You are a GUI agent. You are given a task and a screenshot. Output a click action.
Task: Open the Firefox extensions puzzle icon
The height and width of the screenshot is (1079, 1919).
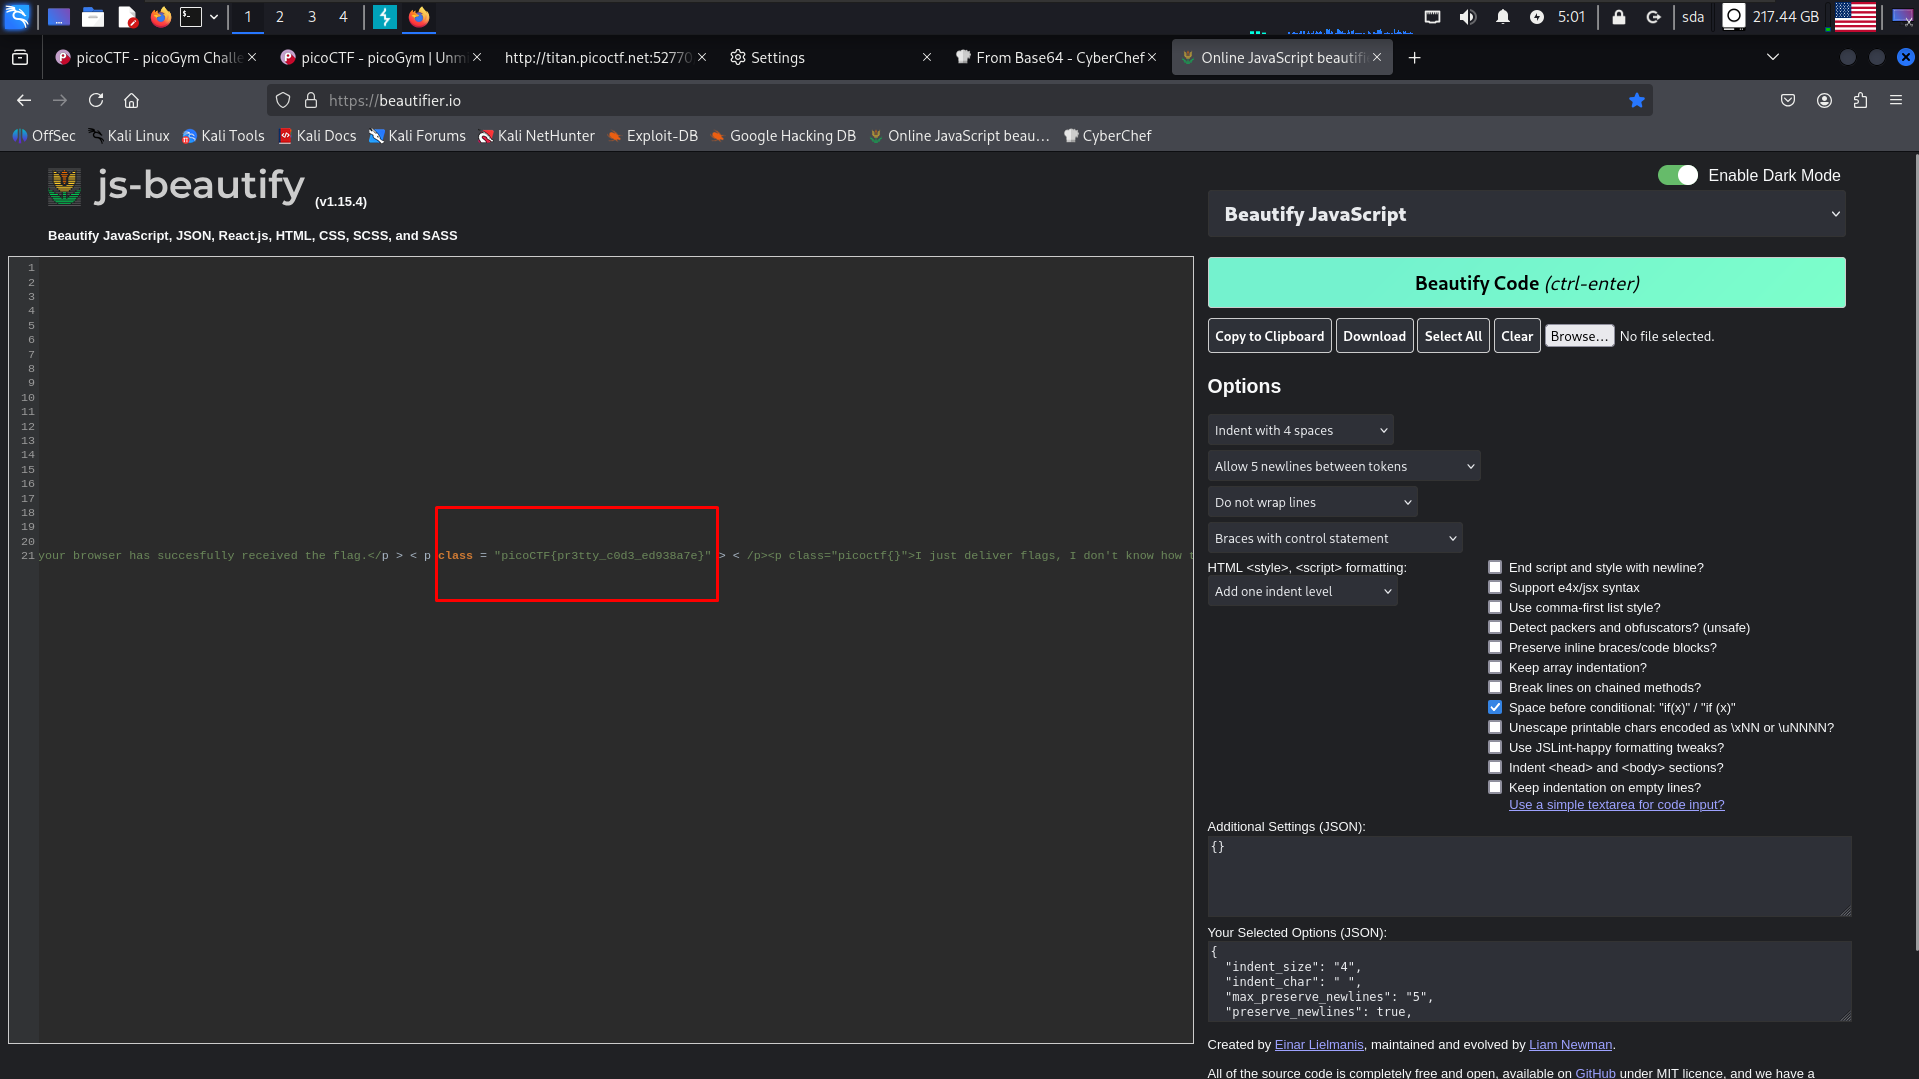pos(1860,100)
